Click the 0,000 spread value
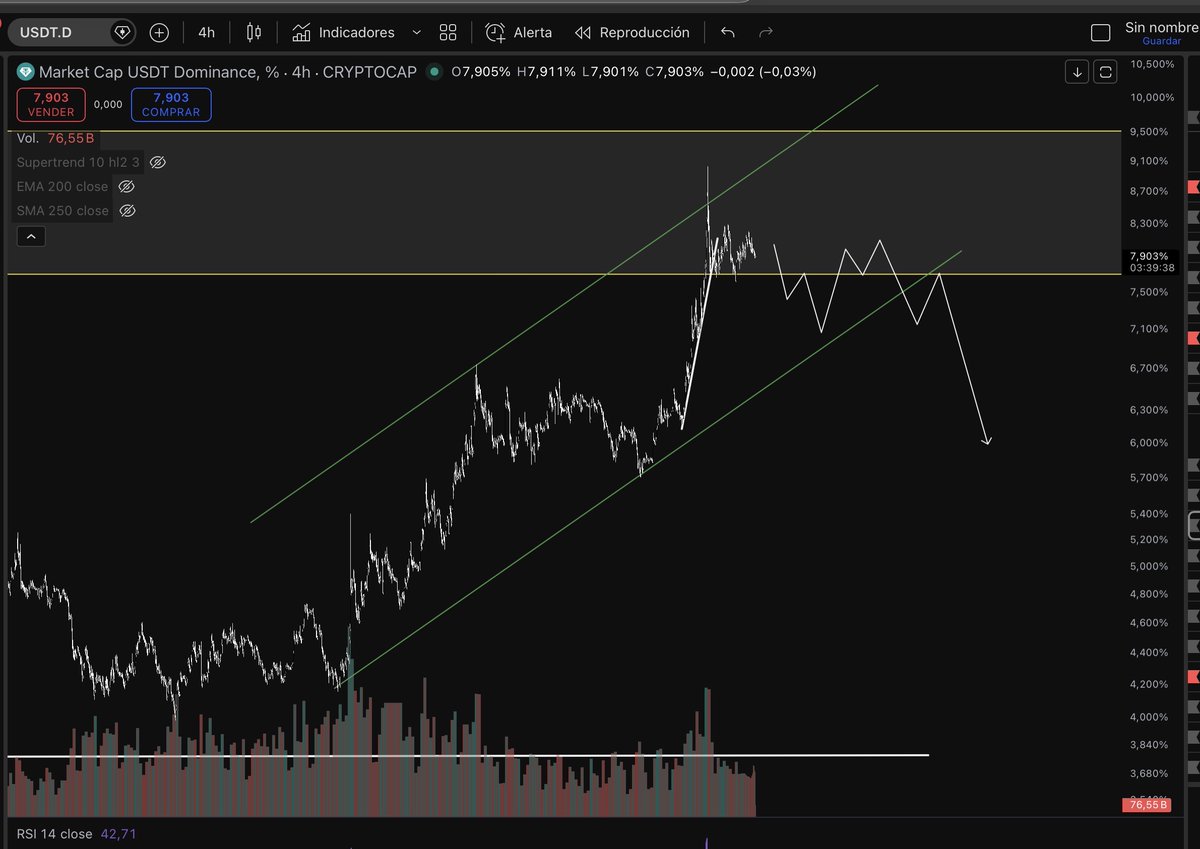 click(108, 104)
